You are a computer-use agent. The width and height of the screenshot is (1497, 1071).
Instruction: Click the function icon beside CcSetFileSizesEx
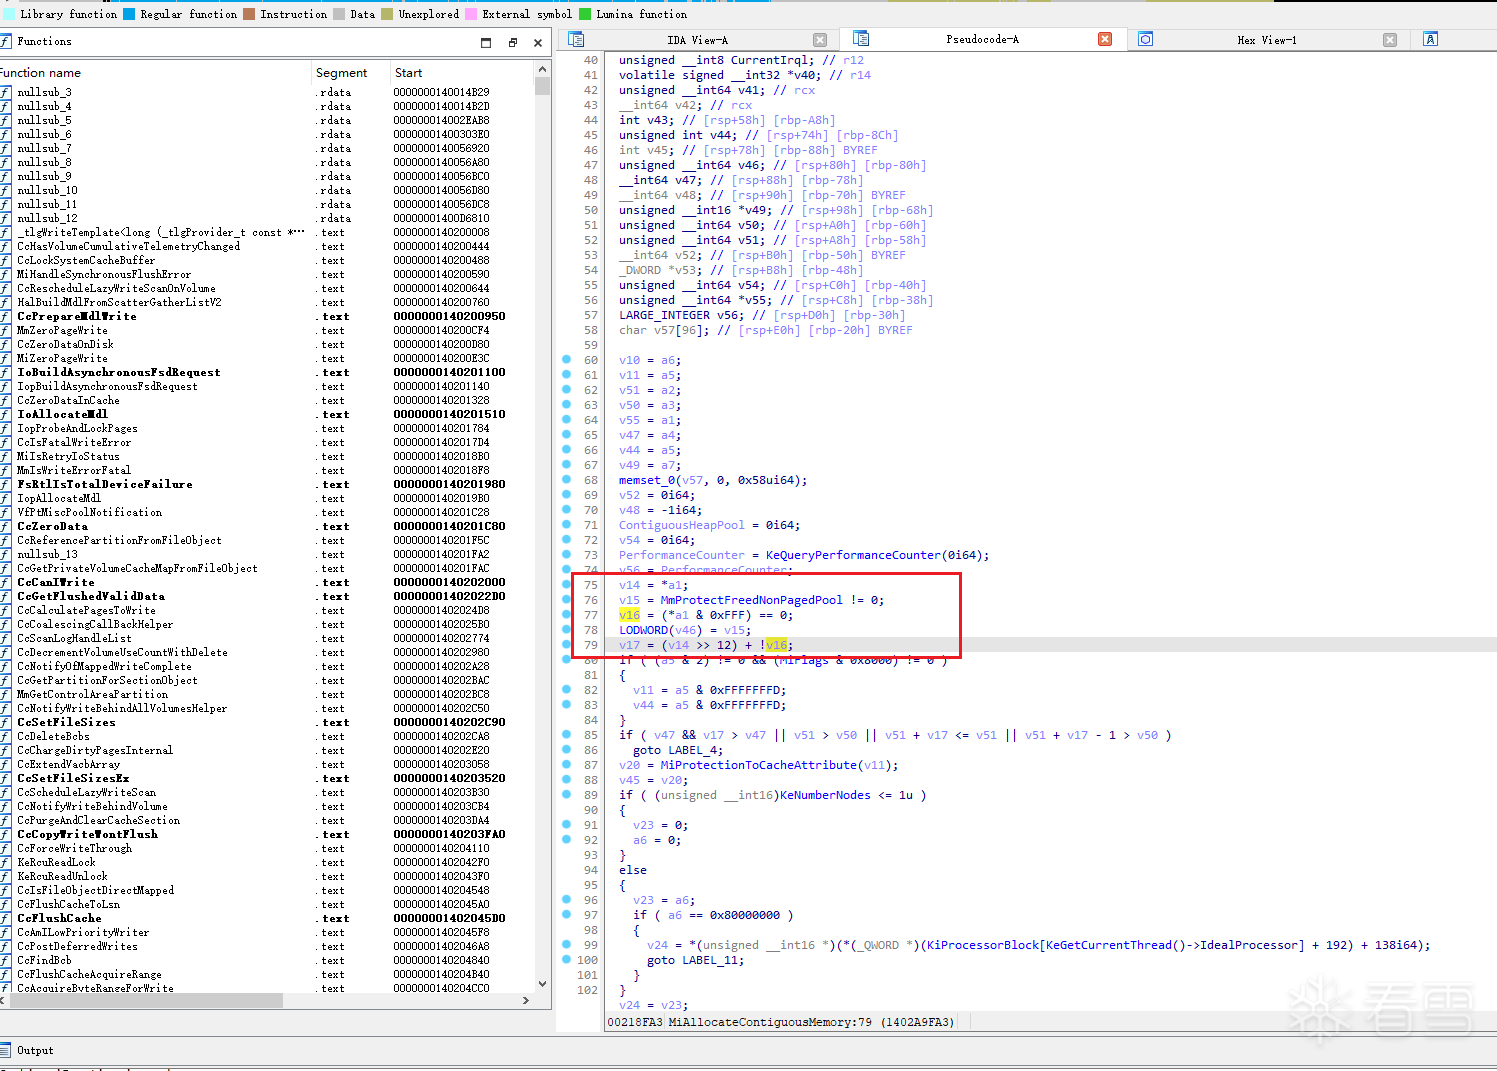5,778
